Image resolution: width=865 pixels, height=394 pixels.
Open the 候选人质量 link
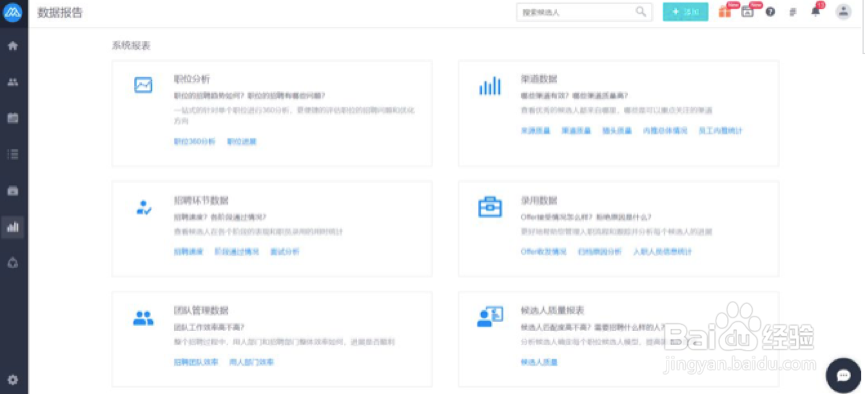540,363
